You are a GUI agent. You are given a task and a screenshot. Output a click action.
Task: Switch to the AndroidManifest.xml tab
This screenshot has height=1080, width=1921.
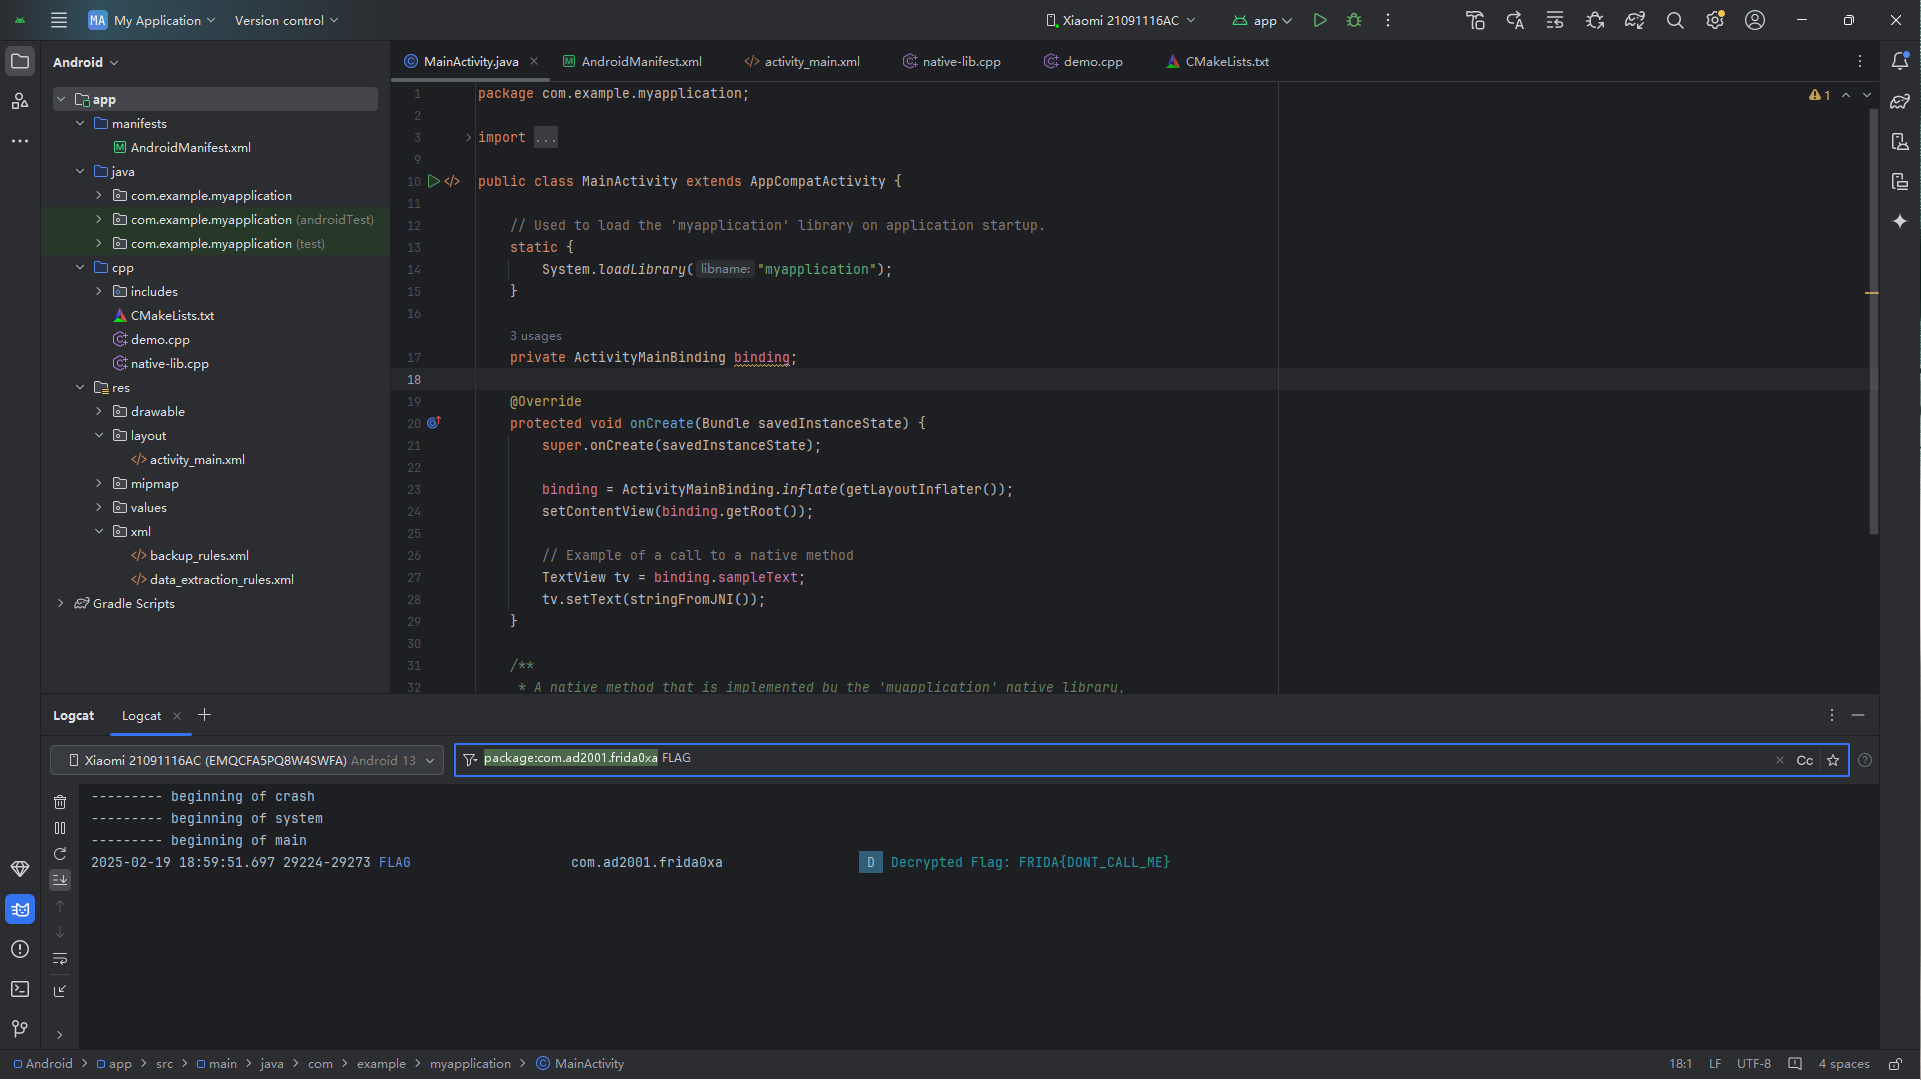pyautogui.click(x=632, y=62)
